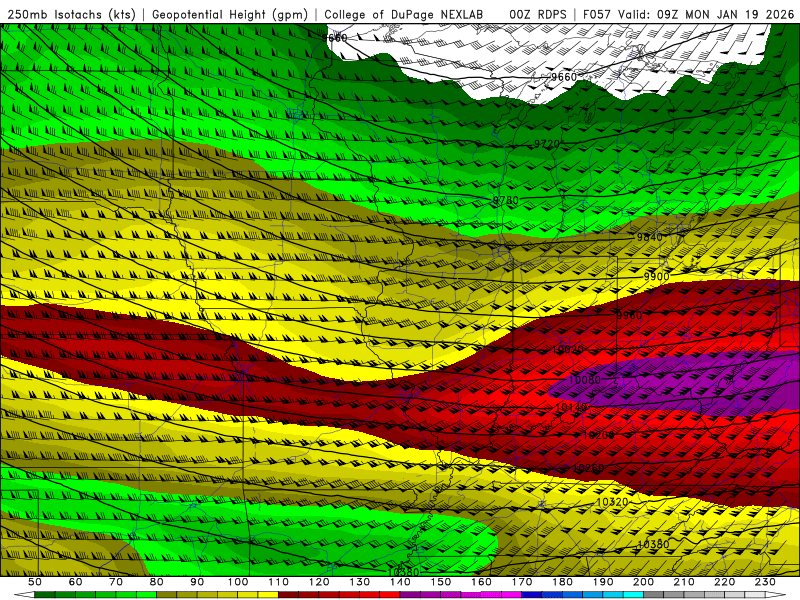Click the 70 kts legend value
Screen dimensions: 800x600
(116, 582)
